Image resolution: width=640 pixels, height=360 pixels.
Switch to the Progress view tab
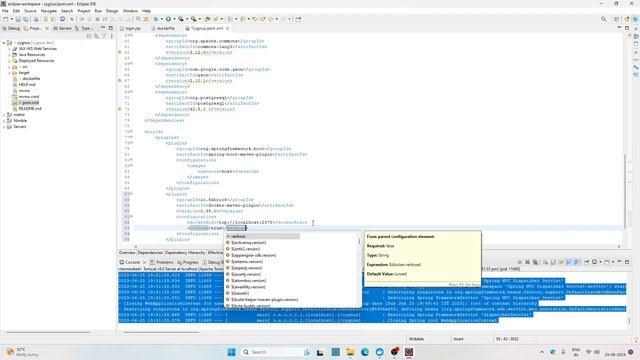coord(188,262)
